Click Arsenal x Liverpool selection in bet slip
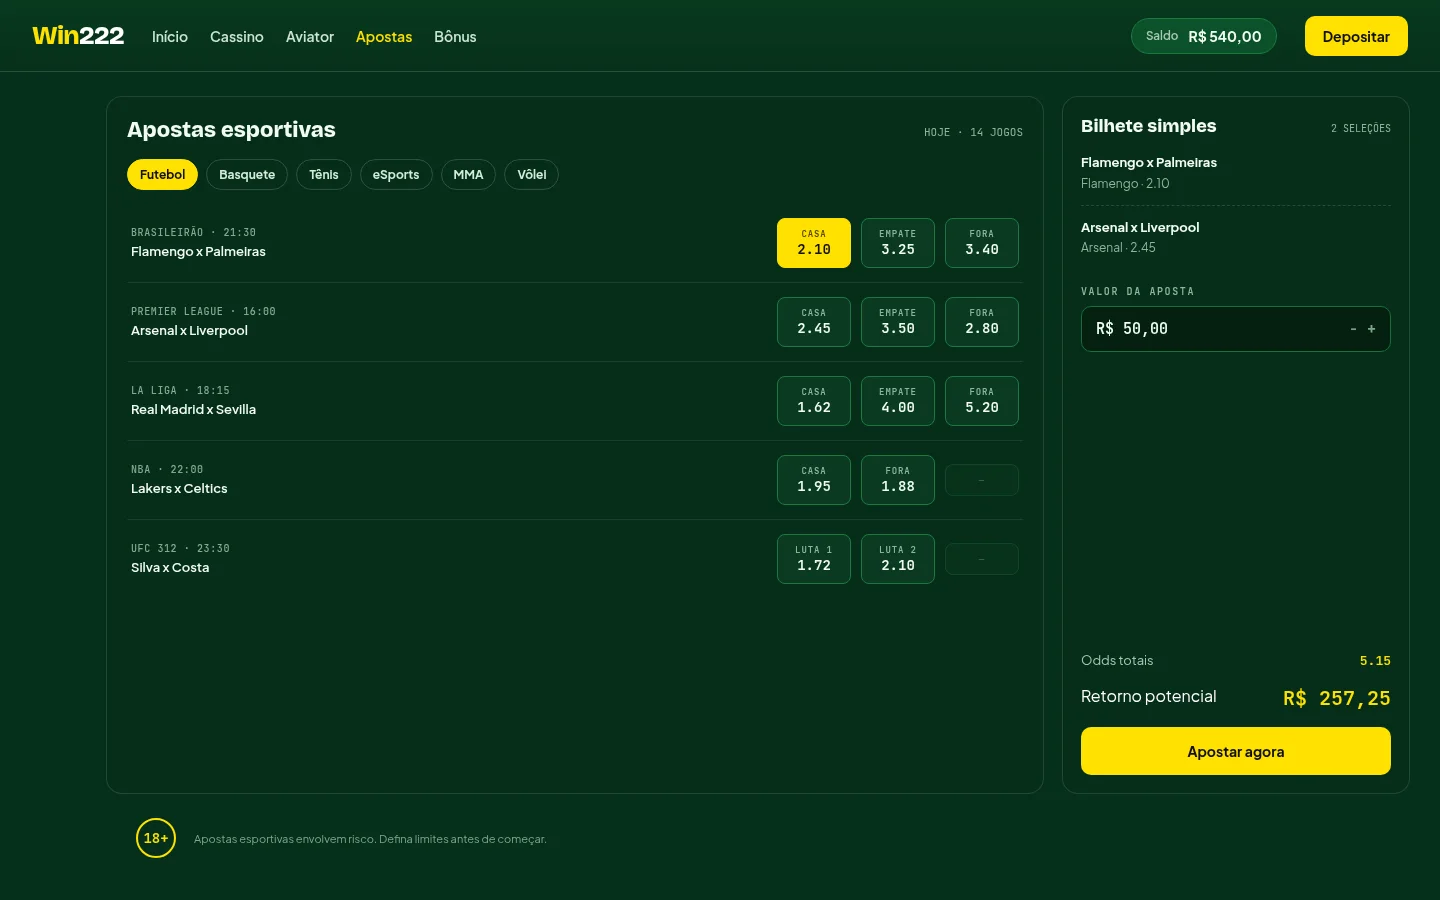Viewport: 1440px width, 900px height. pos(1236,237)
